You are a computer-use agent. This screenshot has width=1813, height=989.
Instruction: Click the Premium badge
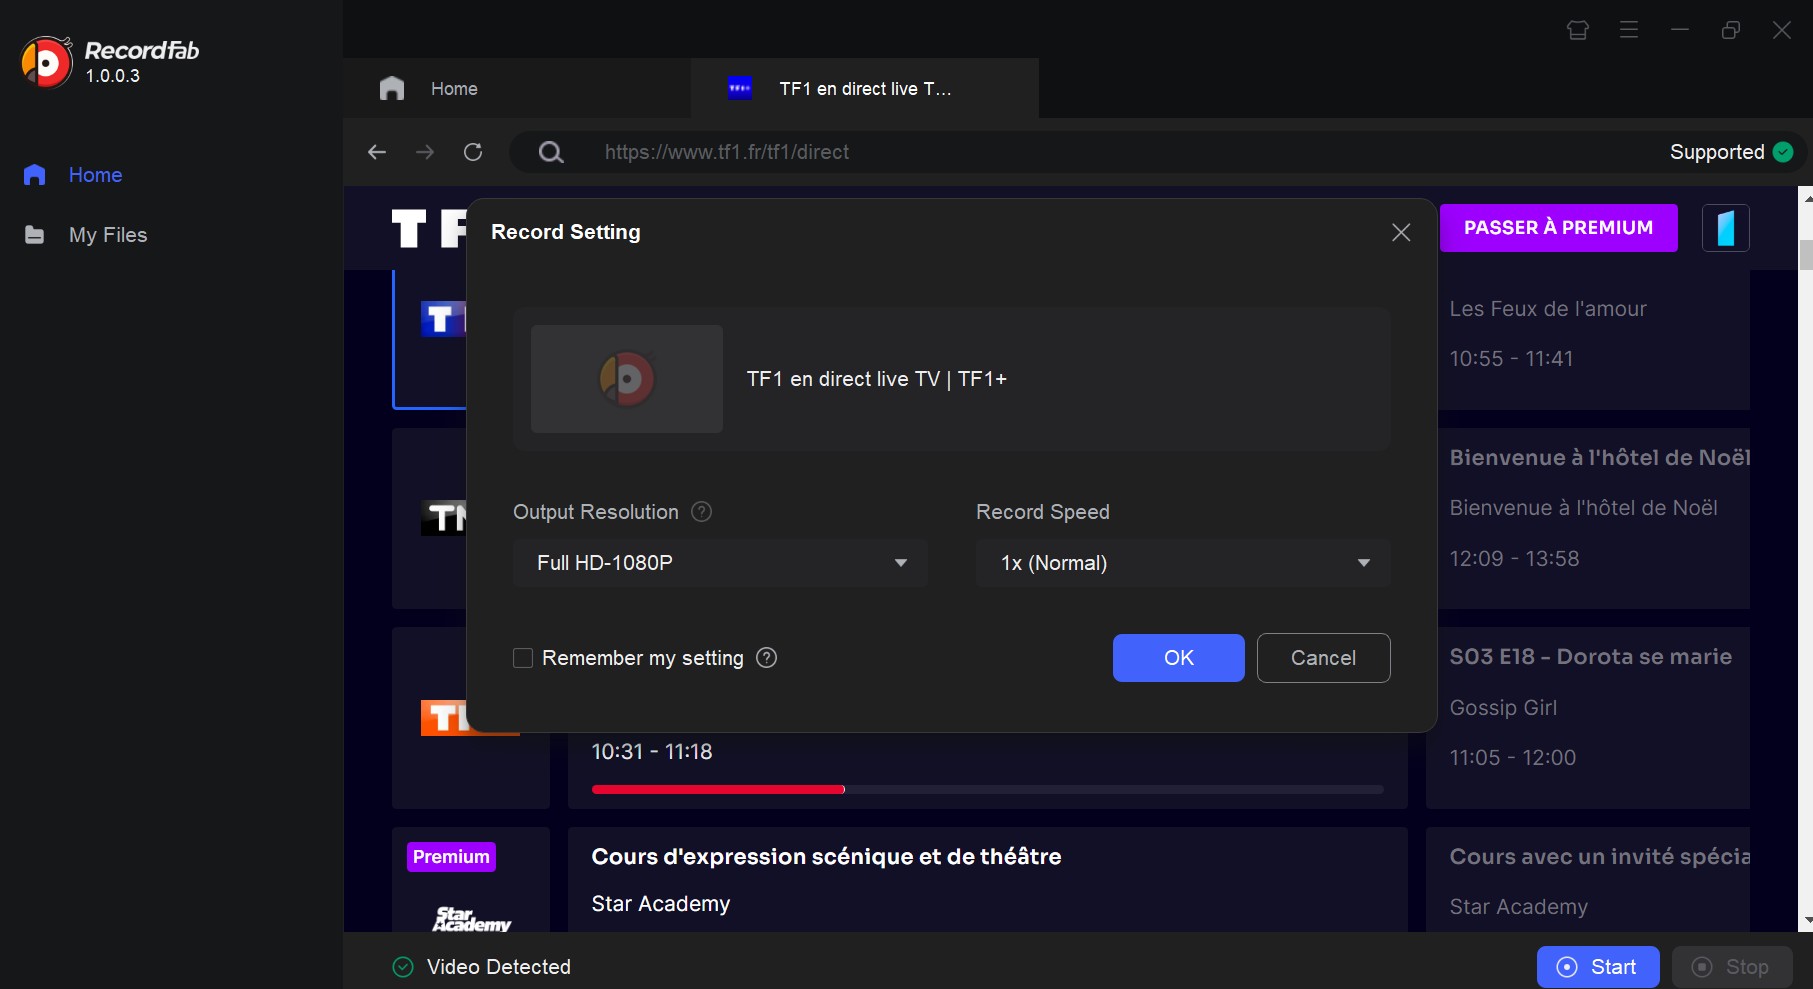tap(451, 857)
